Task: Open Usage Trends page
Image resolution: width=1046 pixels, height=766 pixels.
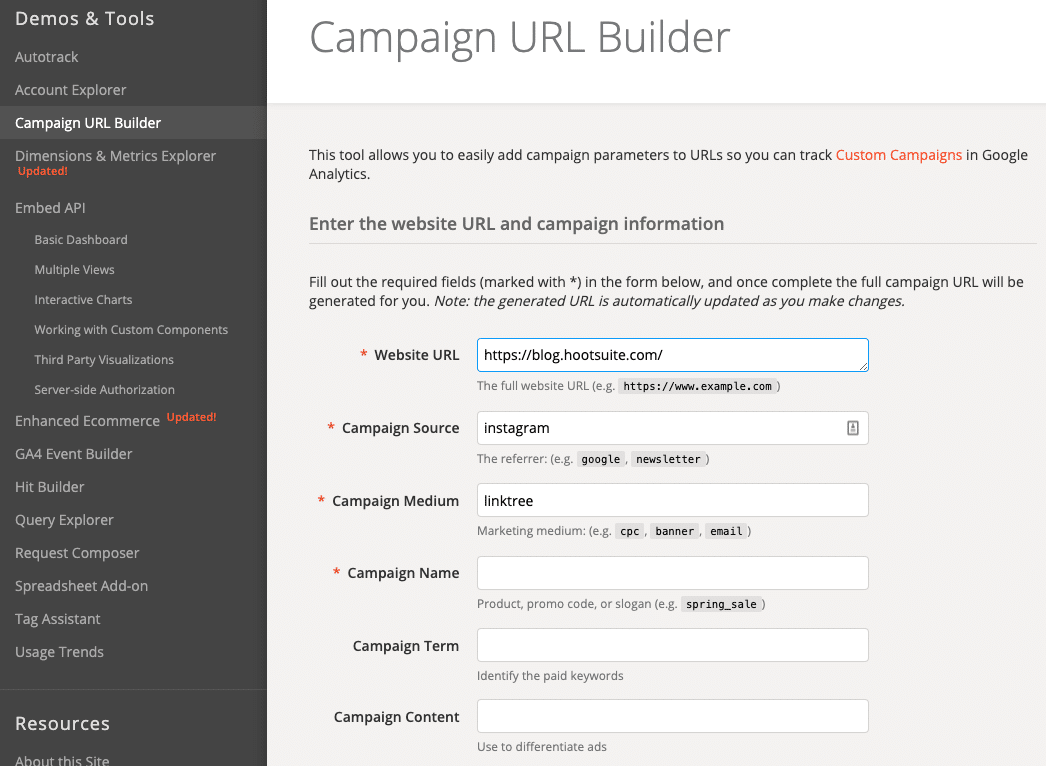Action: 59,652
